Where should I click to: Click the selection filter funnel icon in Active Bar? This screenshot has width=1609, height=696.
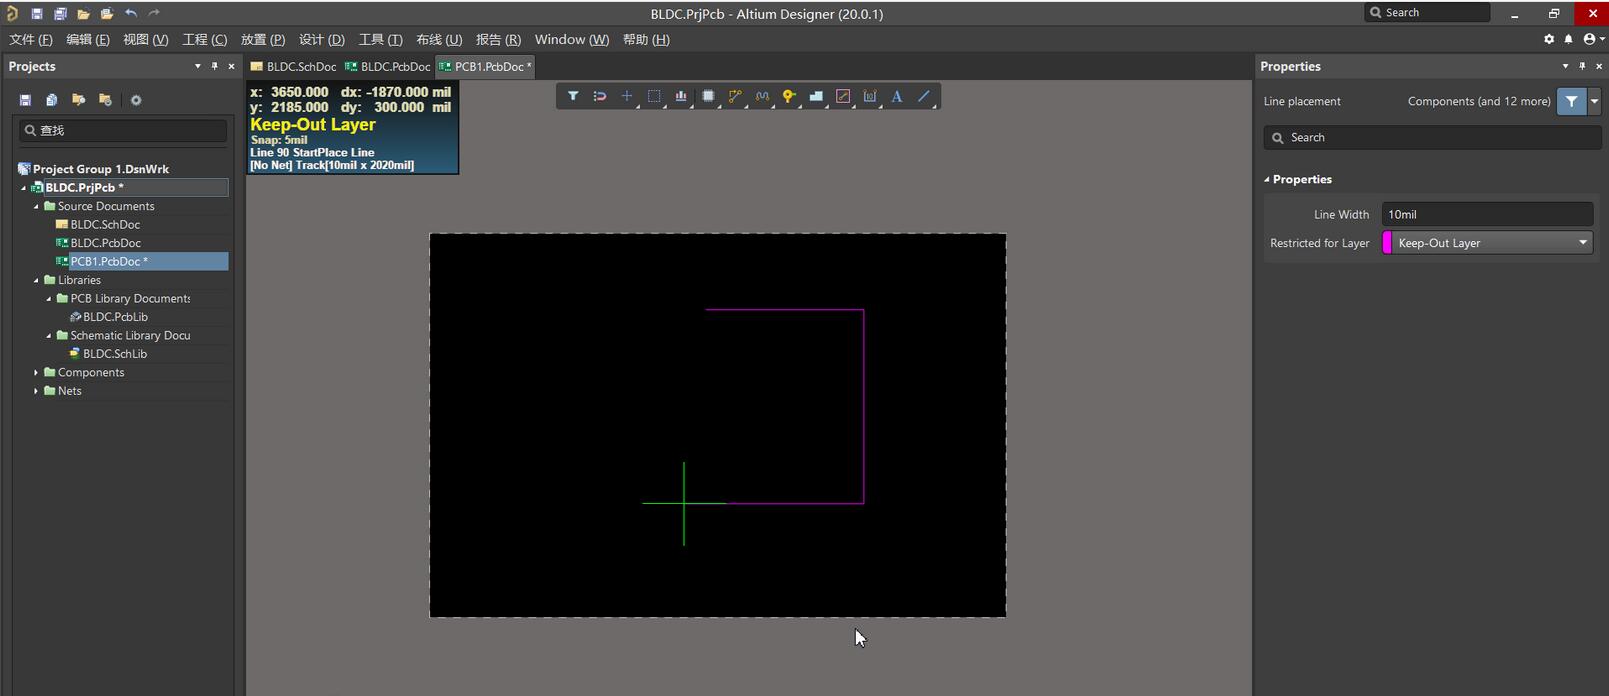(x=573, y=96)
